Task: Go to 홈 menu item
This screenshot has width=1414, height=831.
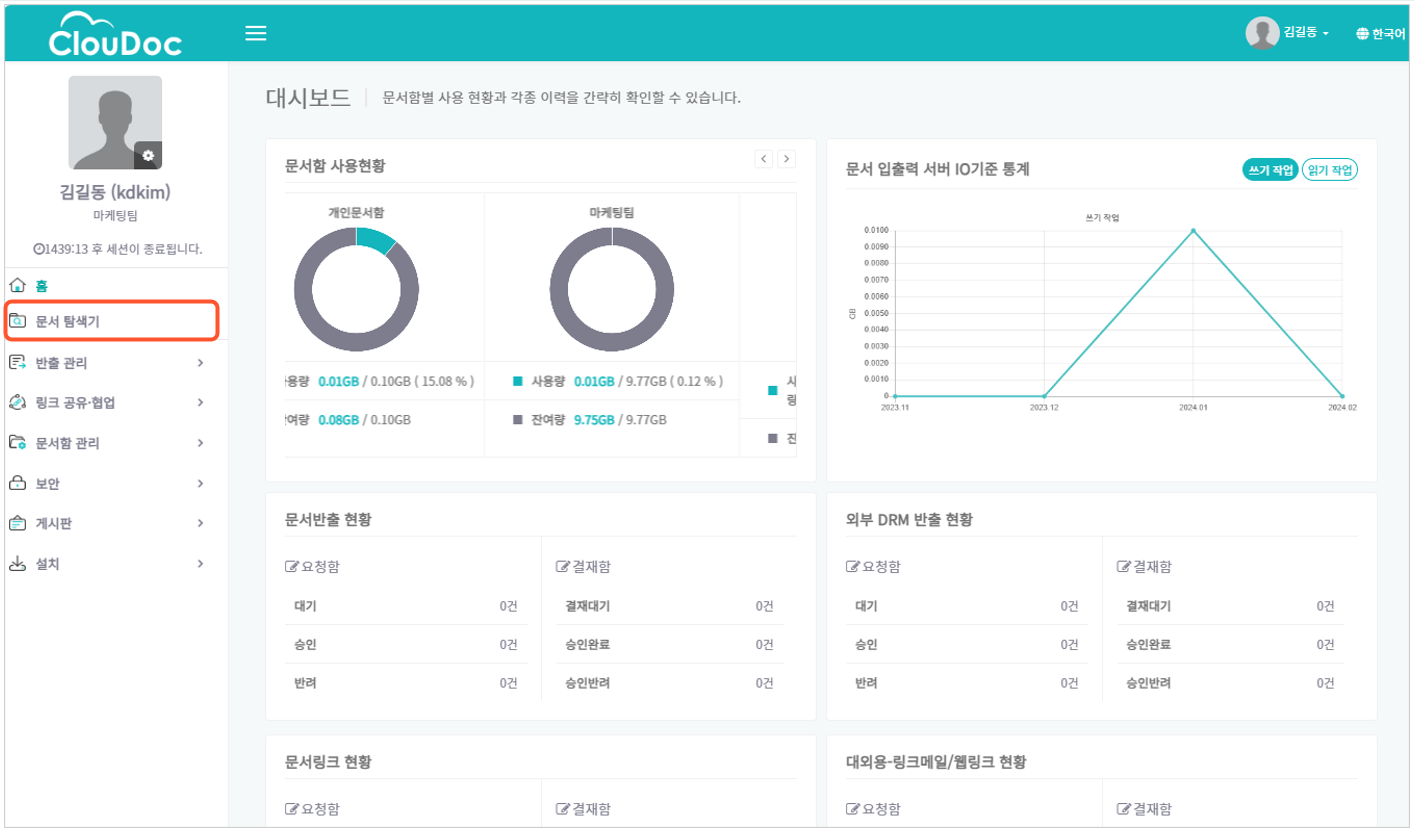Action: pyautogui.click(x=42, y=286)
